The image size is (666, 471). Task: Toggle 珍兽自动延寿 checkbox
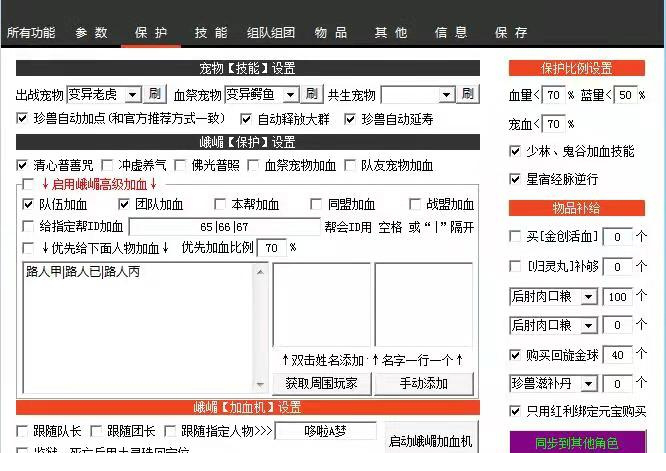350,119
